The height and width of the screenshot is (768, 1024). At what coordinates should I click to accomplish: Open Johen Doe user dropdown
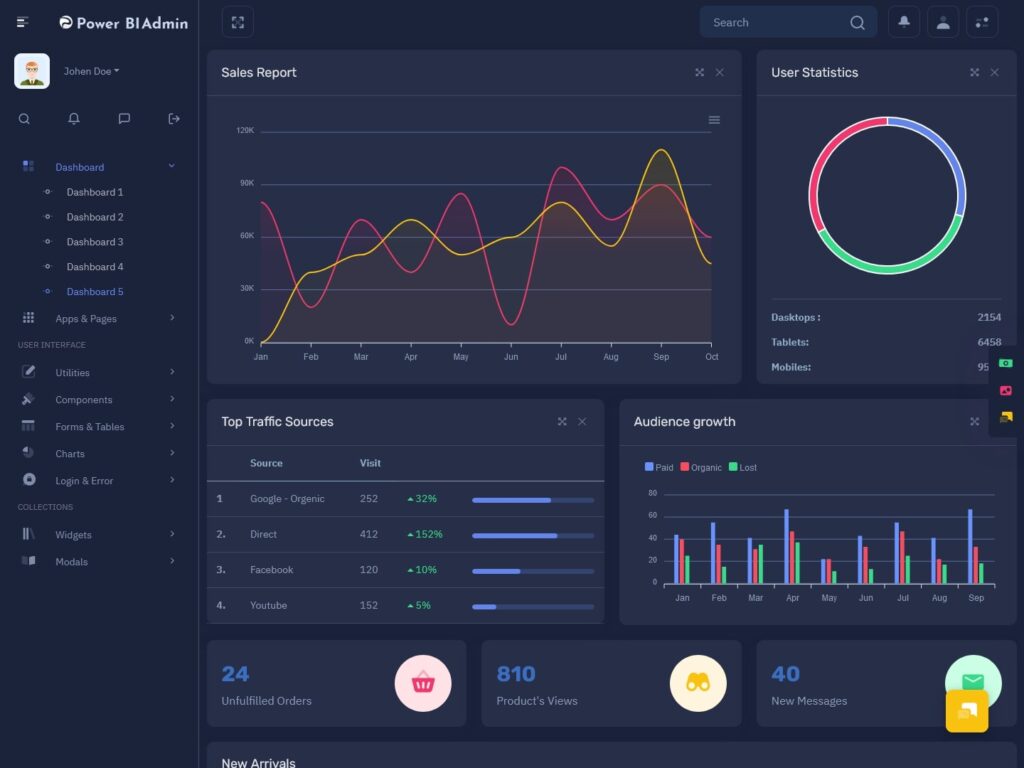pos(91,71)
